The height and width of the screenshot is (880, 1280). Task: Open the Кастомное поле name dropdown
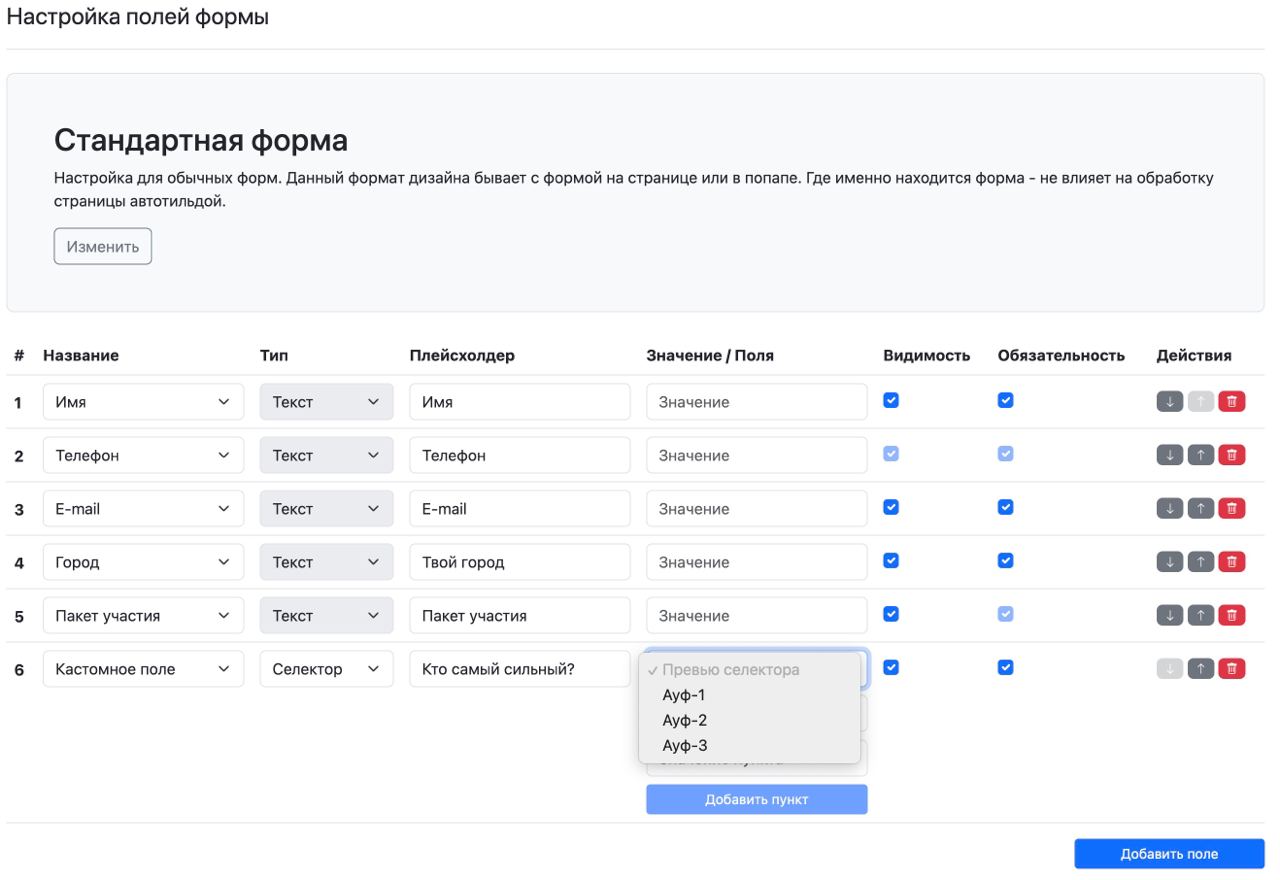pyautogui.click(x=143, y=669)
